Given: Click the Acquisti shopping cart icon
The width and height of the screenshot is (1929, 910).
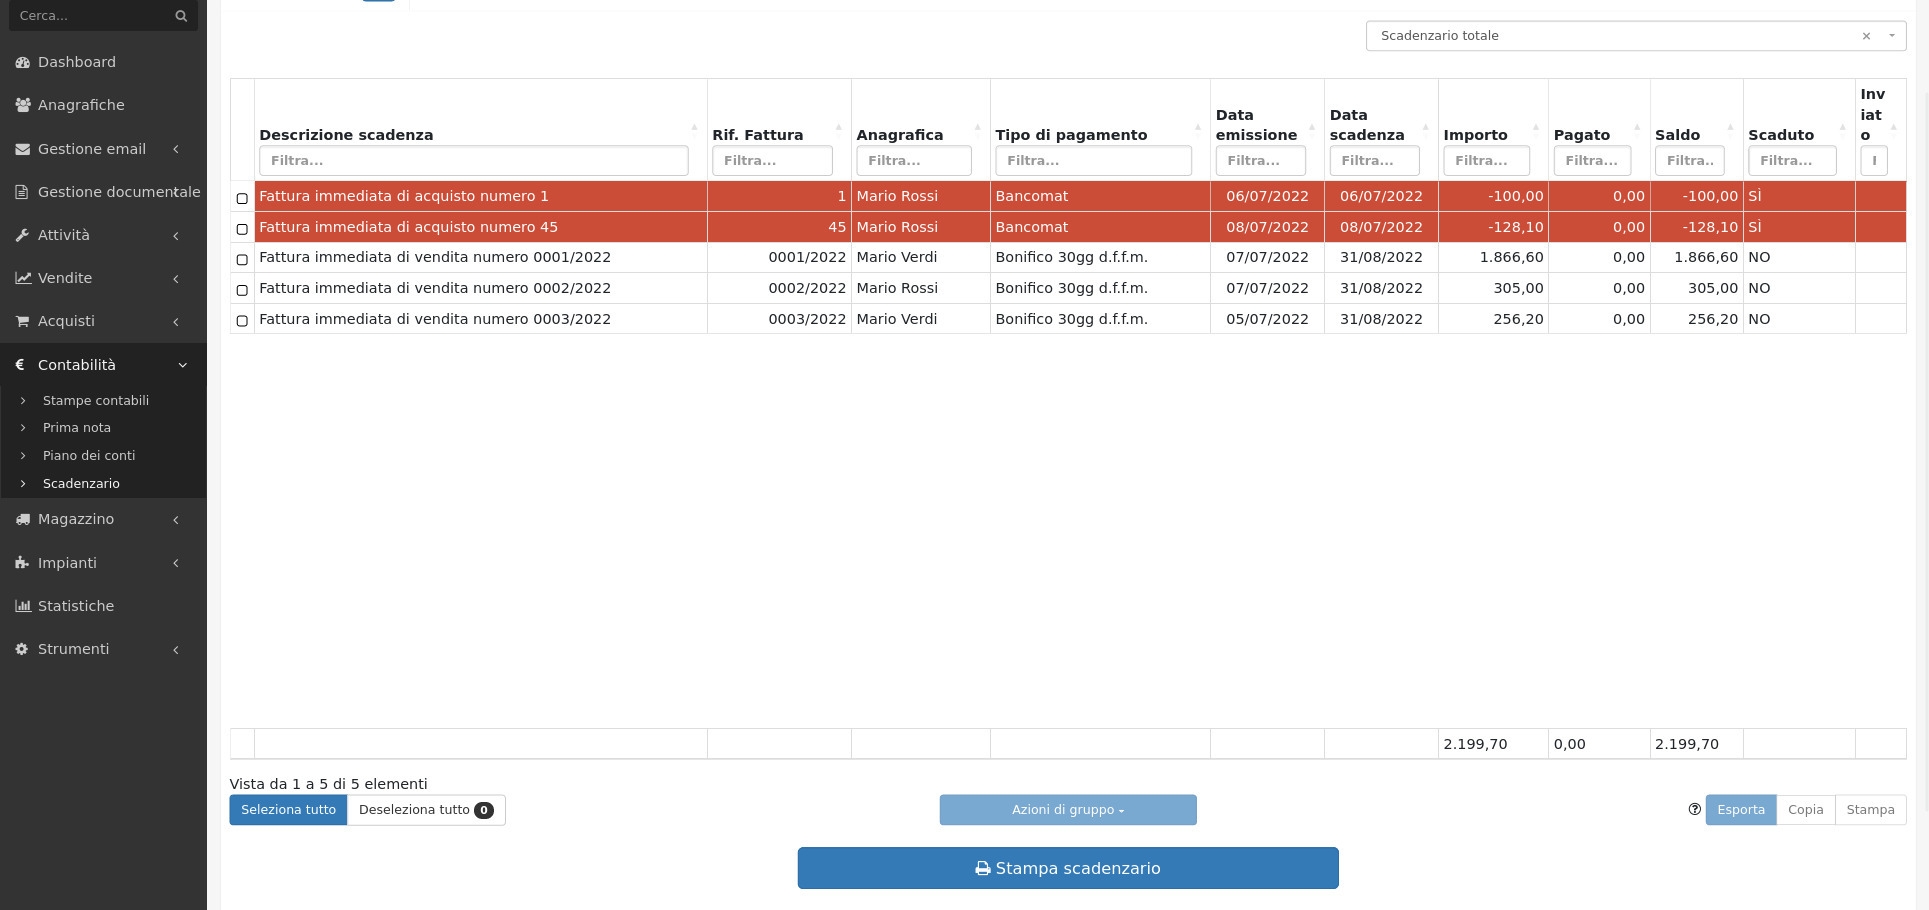Looking at the screenshot, I should click(22, 321).
